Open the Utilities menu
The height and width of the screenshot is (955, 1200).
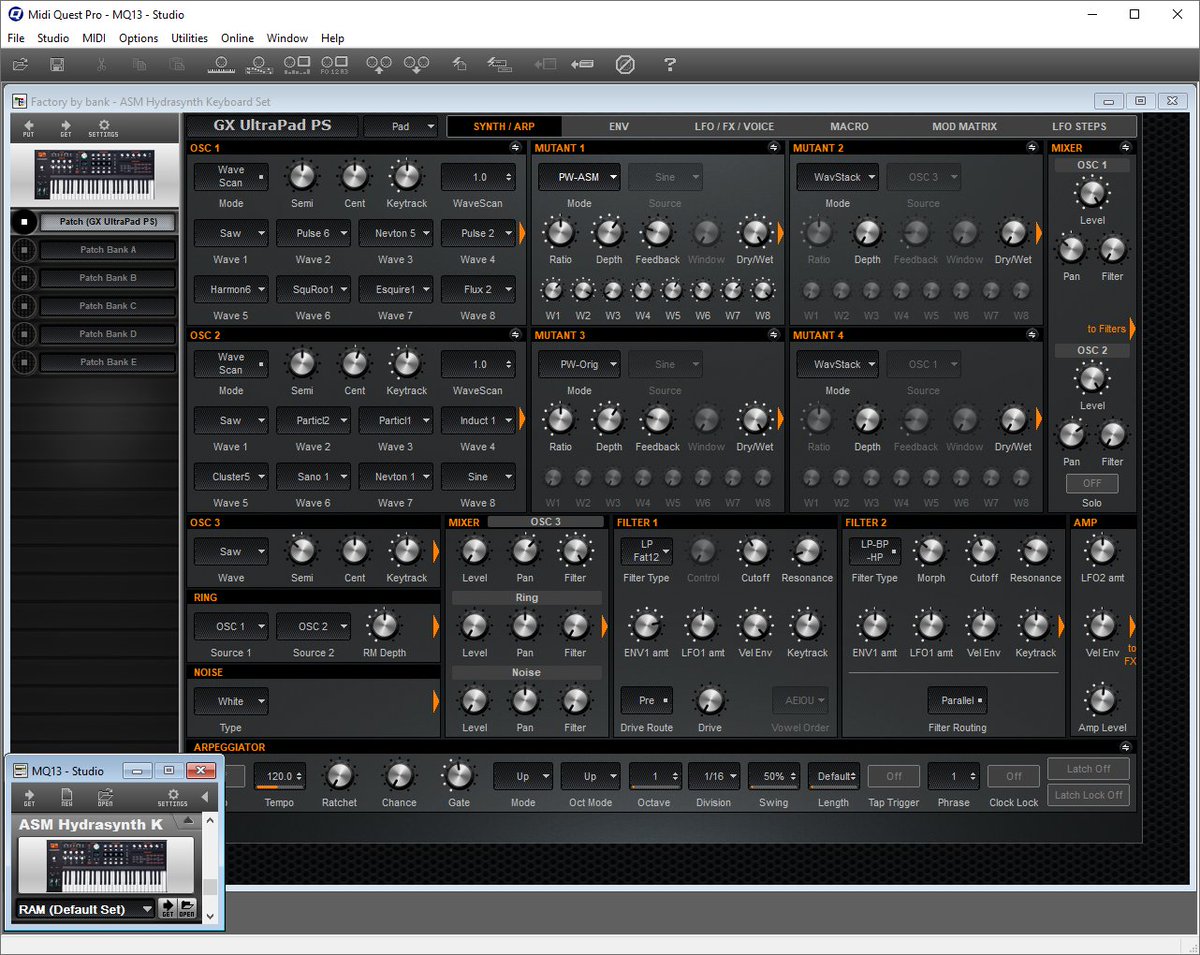[x=189, y=38]
